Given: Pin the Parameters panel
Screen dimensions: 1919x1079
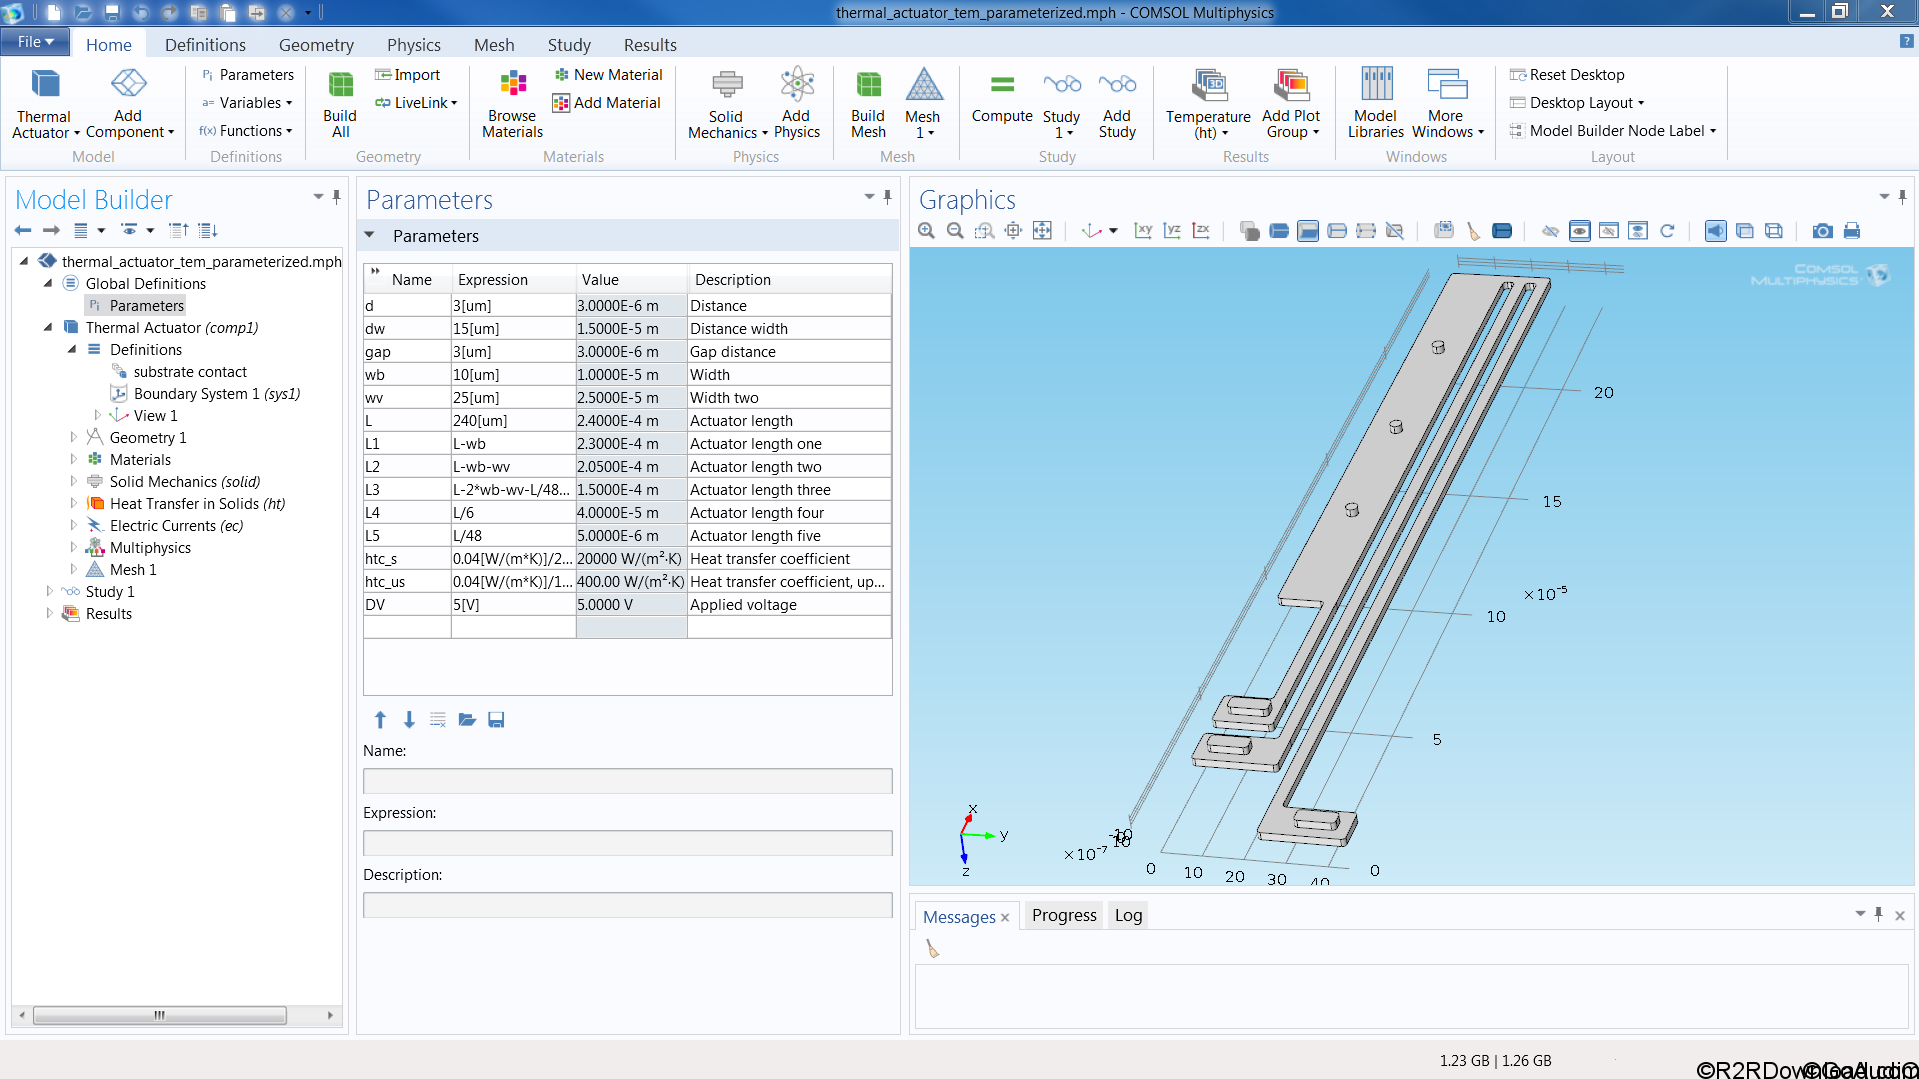Looking at the screenshot, I should [886, 197].
